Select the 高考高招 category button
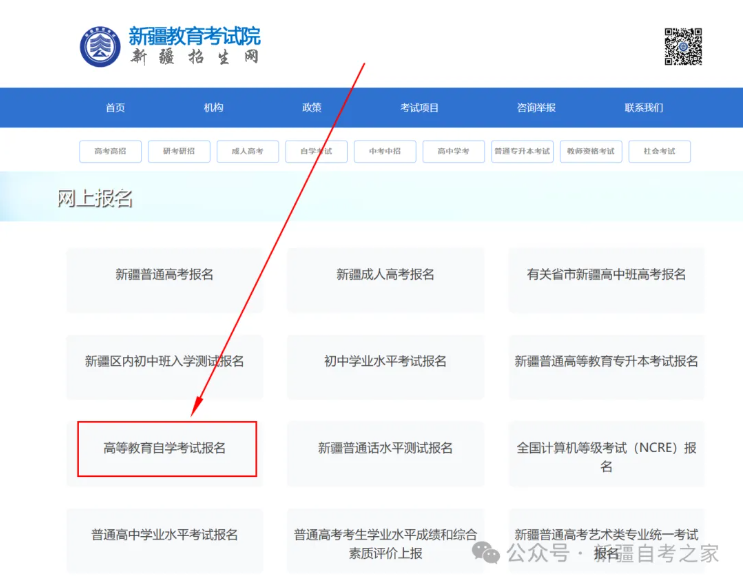750x584 pixels. click(110, 151)
